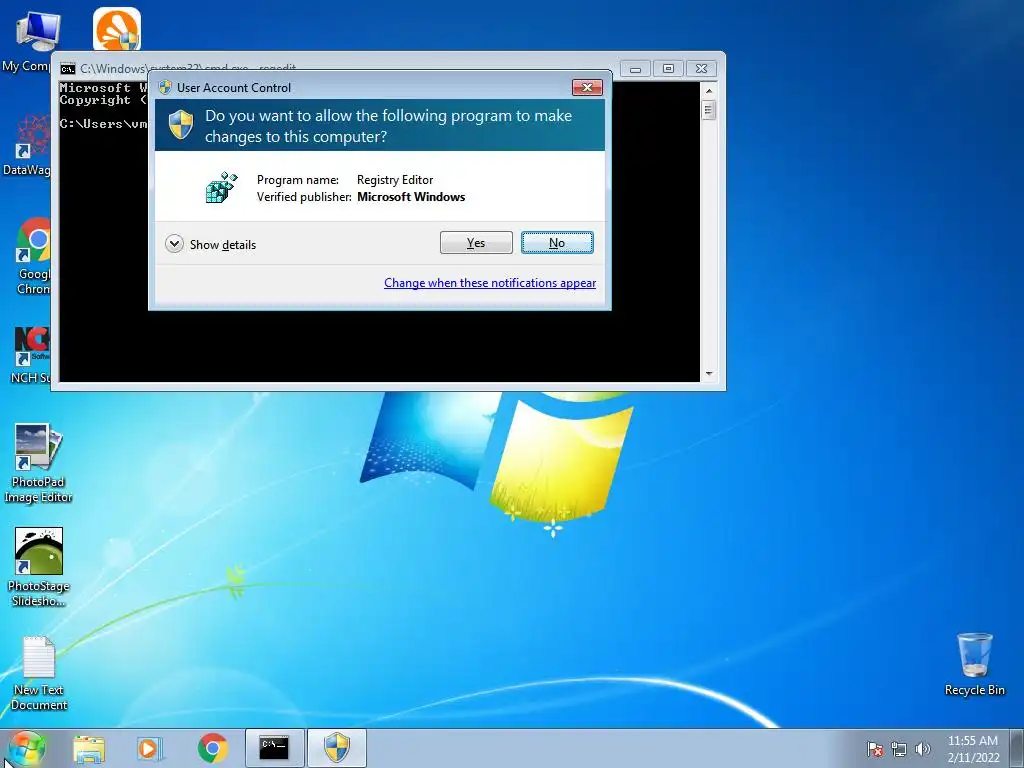Open Windows Media Player from taskbar
Viewport: 1024px width, 768px height.
[x=150, y=748]
